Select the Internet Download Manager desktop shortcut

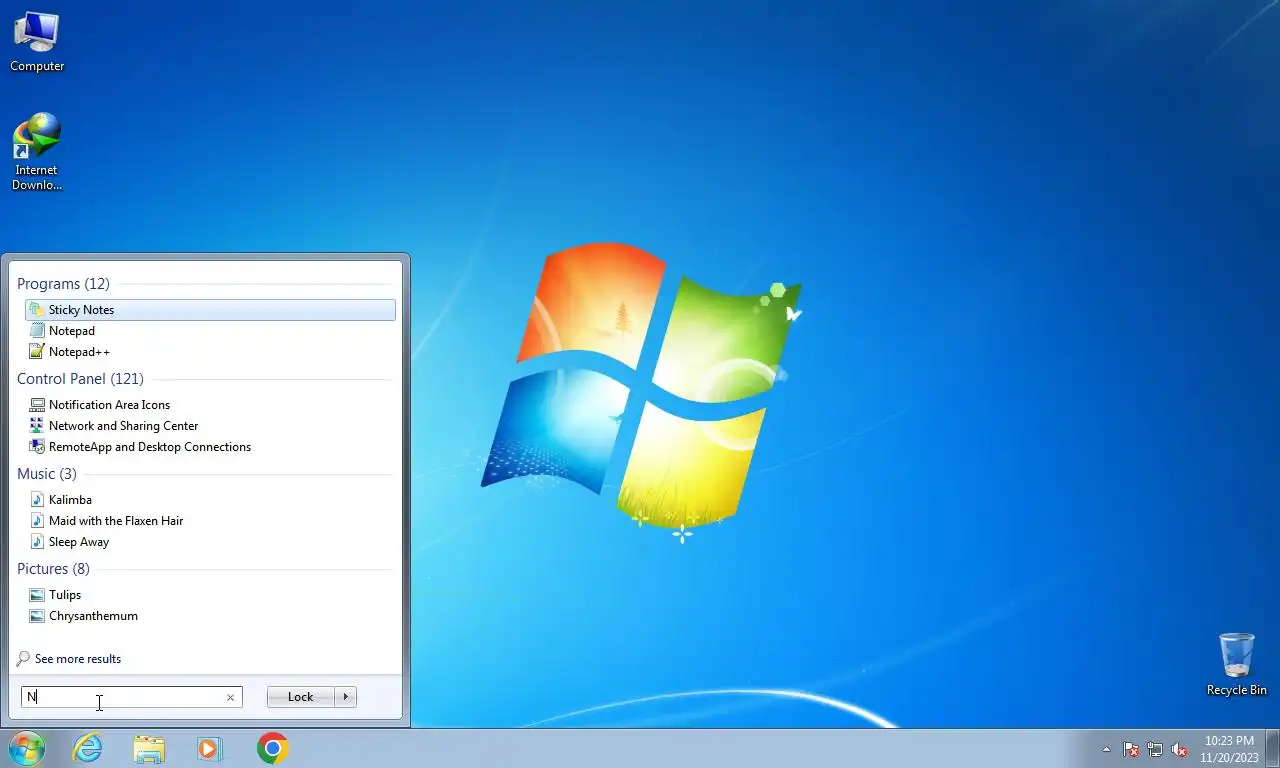[37, 152]
